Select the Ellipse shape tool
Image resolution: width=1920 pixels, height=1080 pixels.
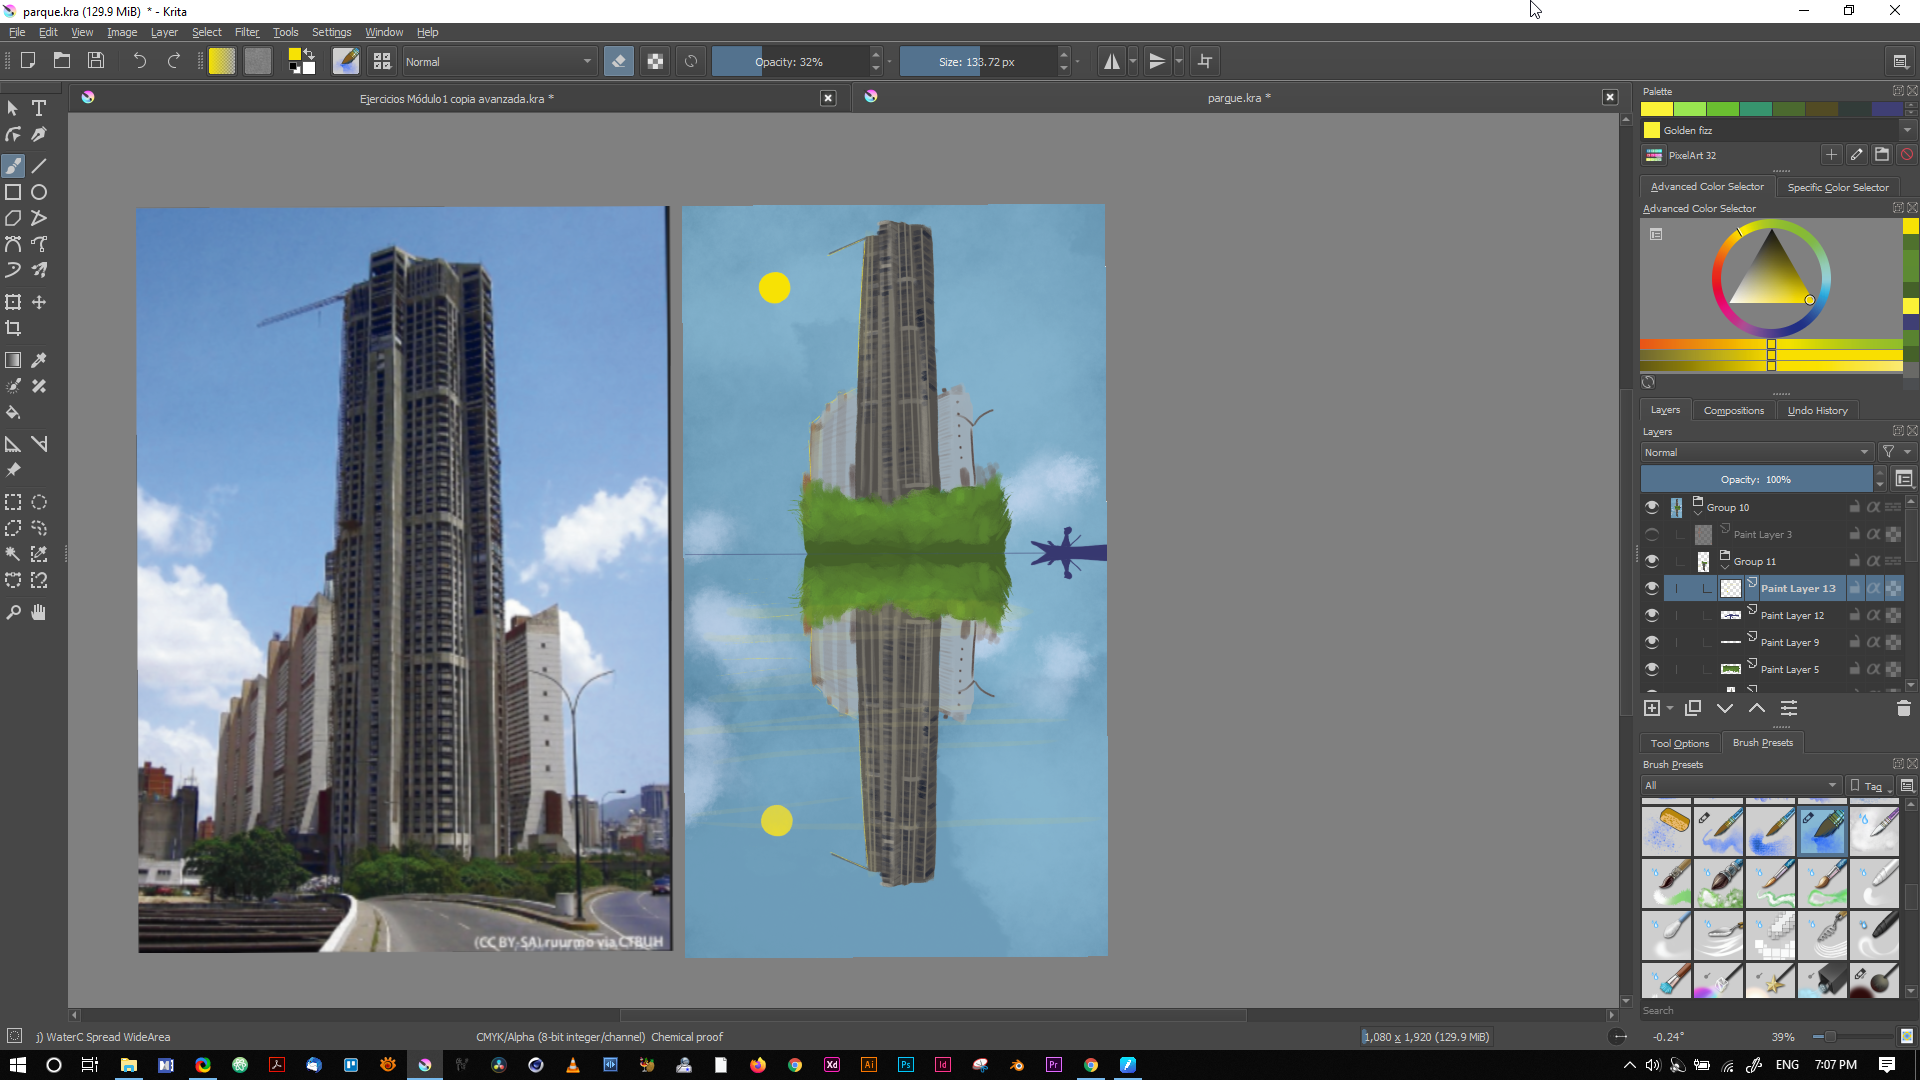coord(39,192)
